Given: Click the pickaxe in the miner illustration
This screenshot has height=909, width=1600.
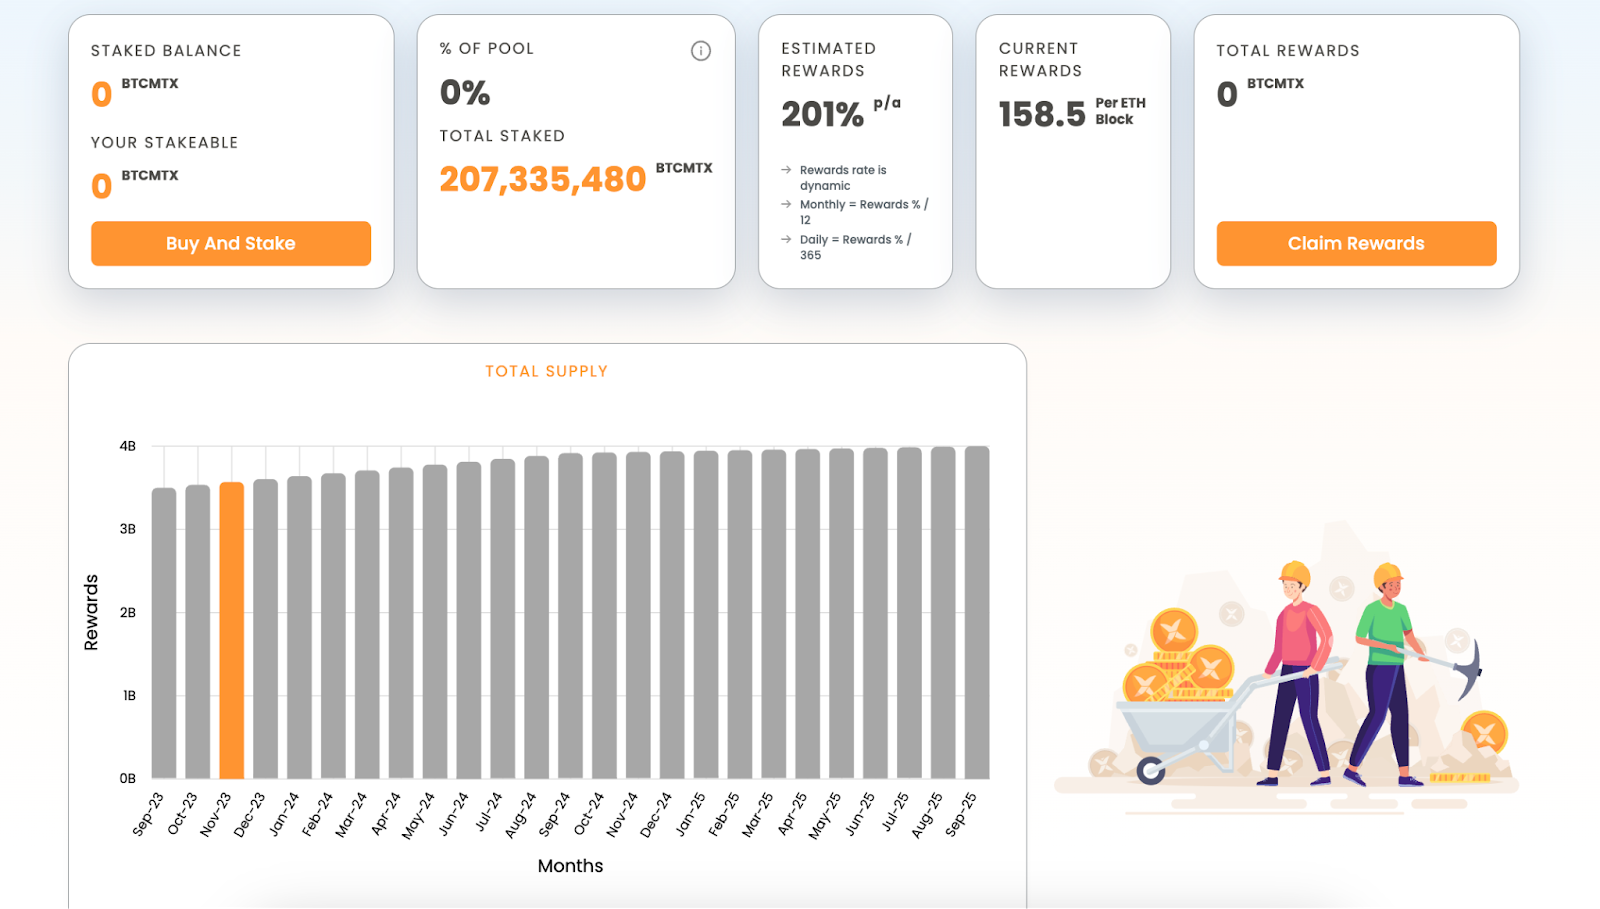Looking at the screenshot, I should (1465, 667).
